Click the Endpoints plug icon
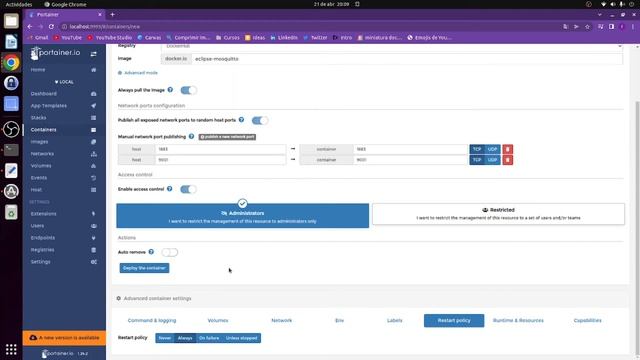Image resolution: width=640 pixels, height=360 pixels. [93, 238]
